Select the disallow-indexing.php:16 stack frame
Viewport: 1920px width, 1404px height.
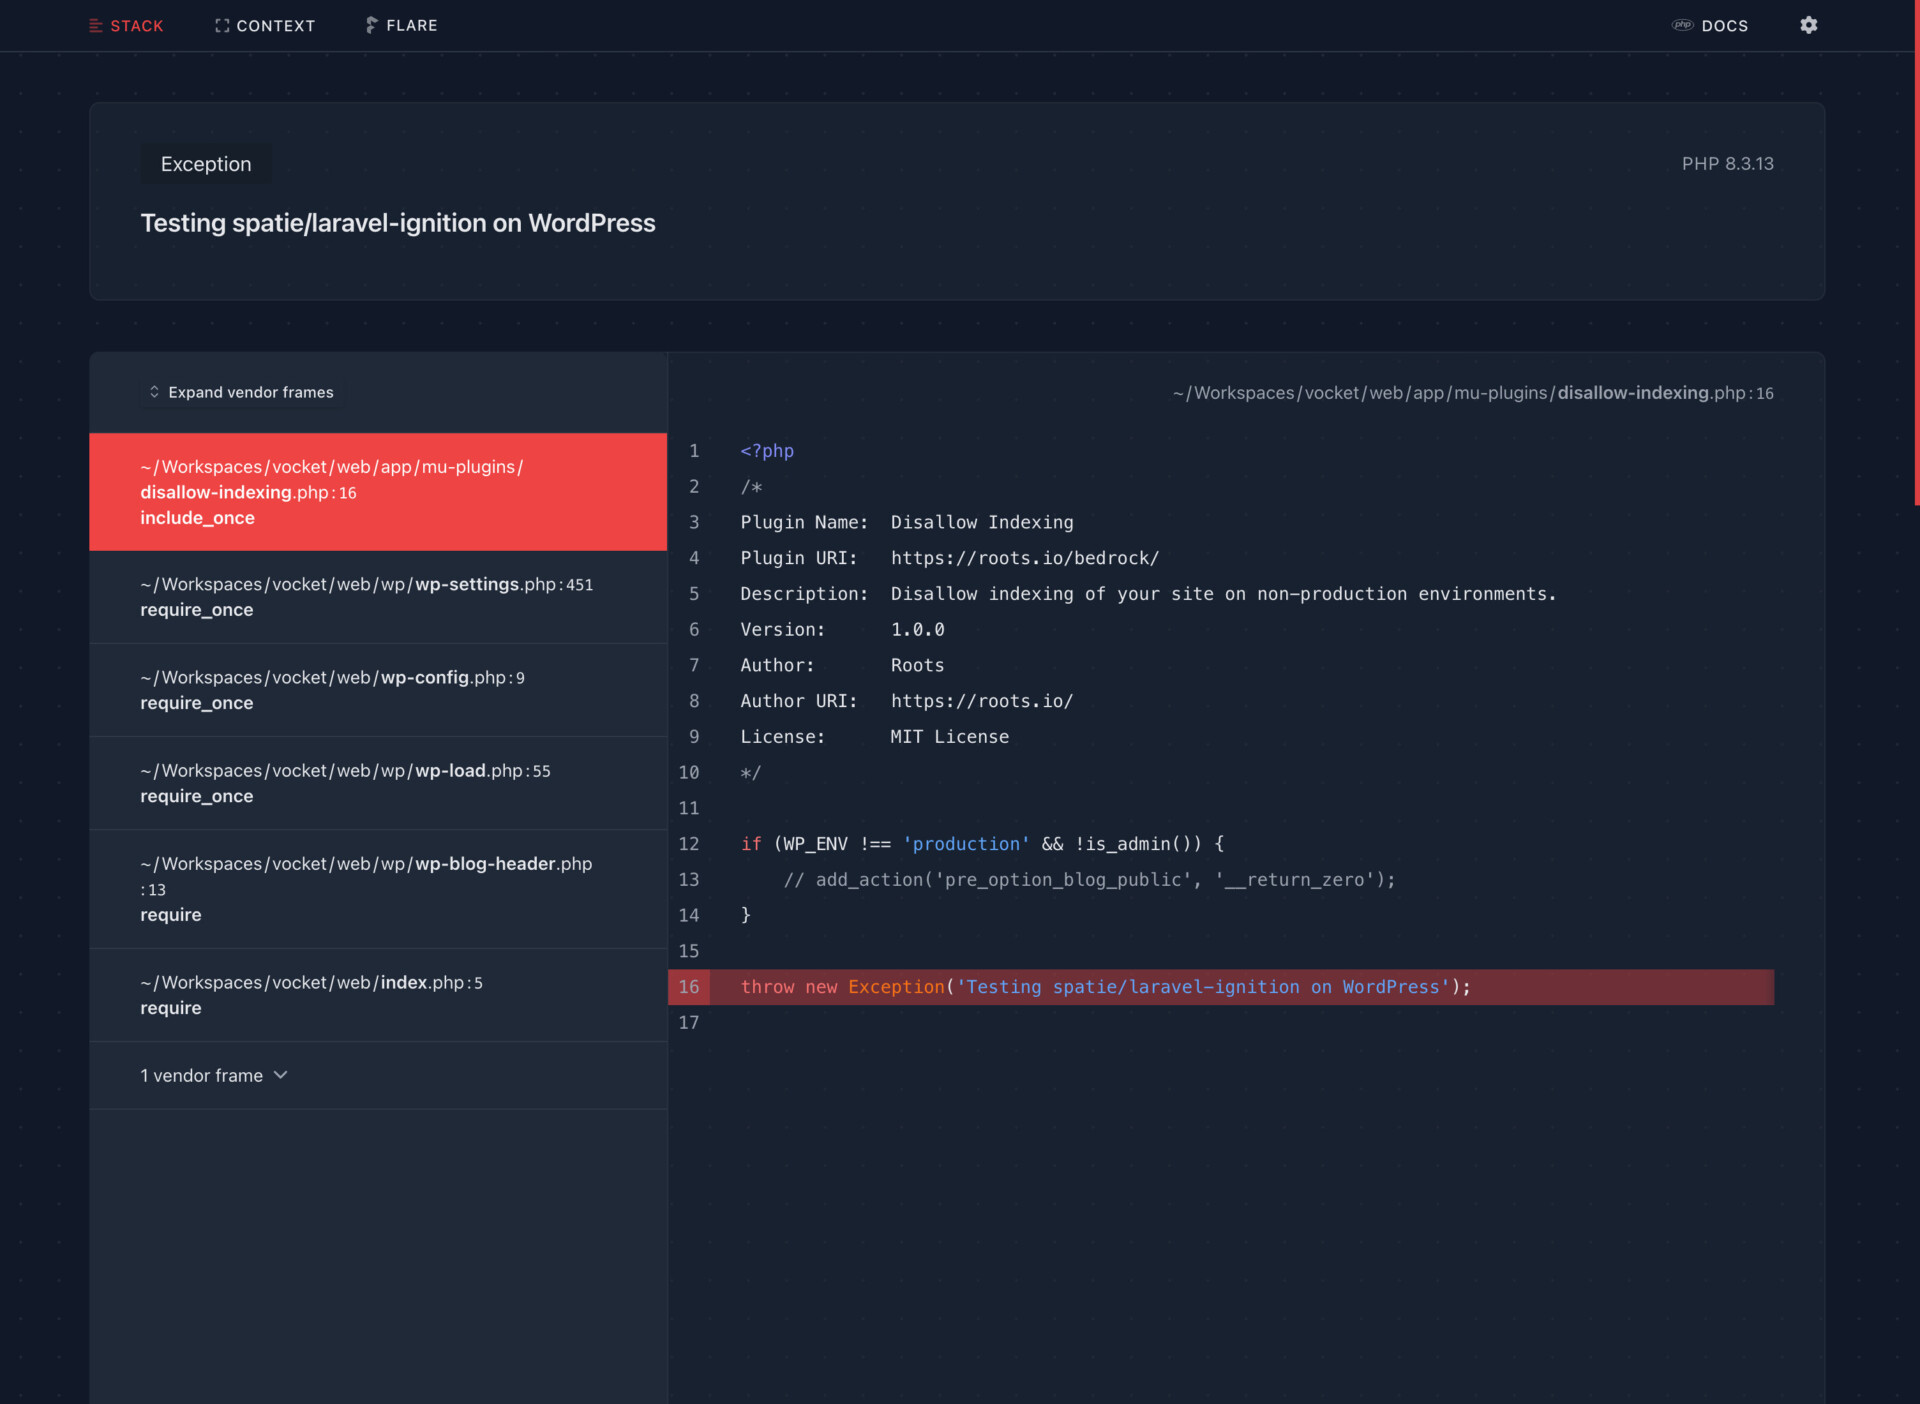[x=378, y=492]
